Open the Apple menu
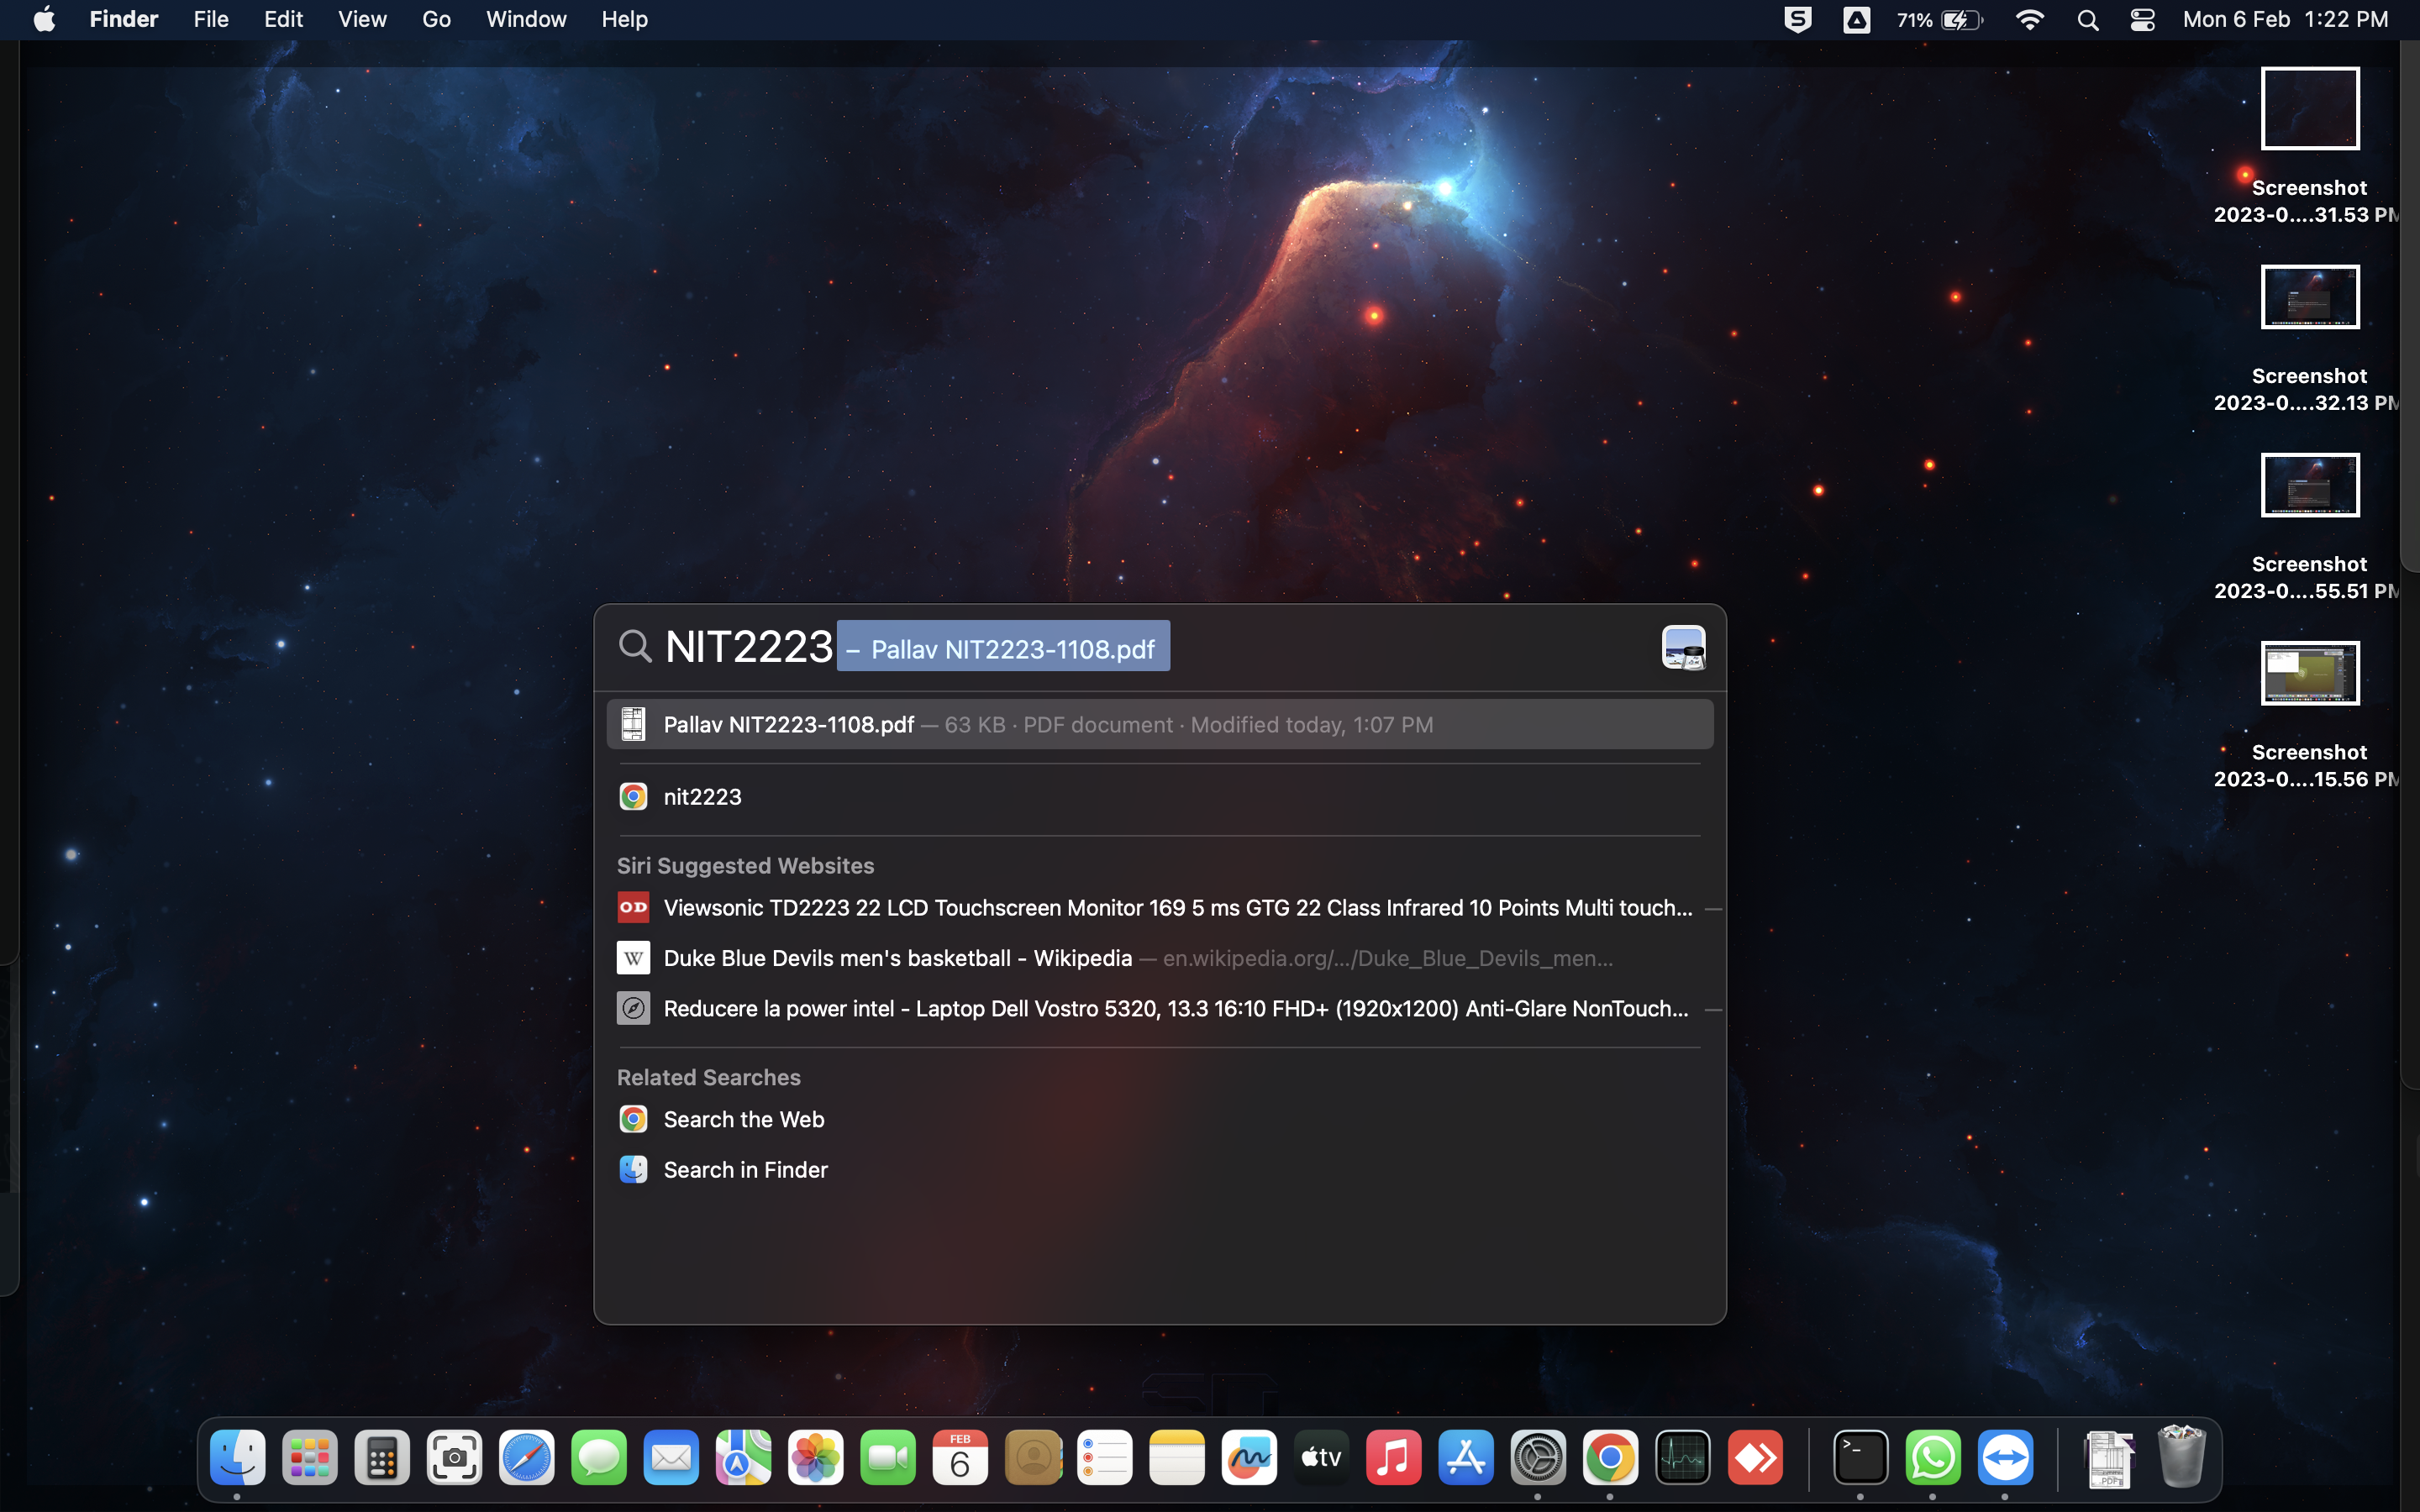 (44, 20)
